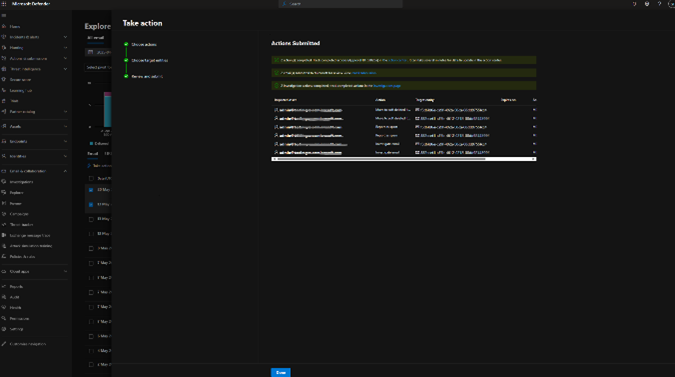Open Exchange message trace

30,235
